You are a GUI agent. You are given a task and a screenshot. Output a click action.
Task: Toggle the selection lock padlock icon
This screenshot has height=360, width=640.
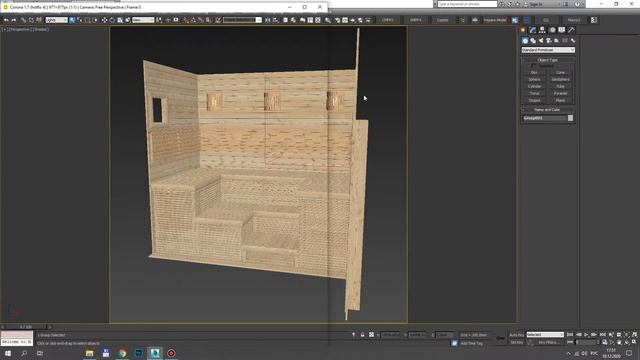[362, 335]
